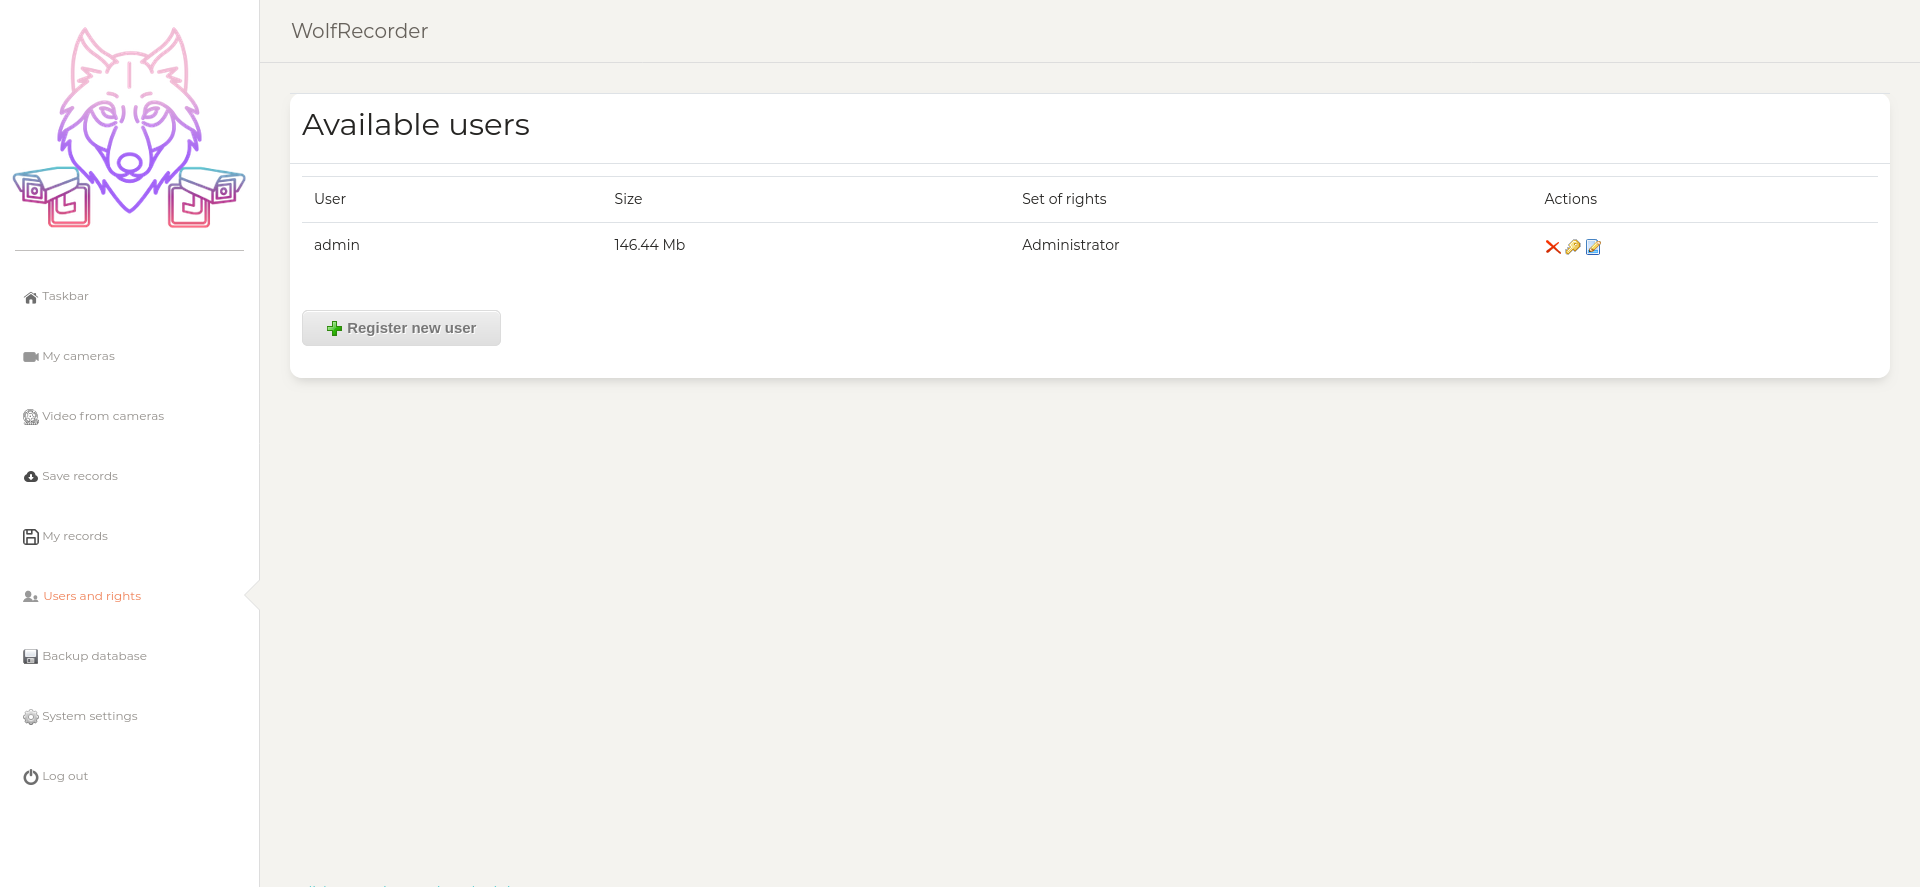Open My records from the sidebar
The image size is (1920, 887).
(x=74, y=536)
